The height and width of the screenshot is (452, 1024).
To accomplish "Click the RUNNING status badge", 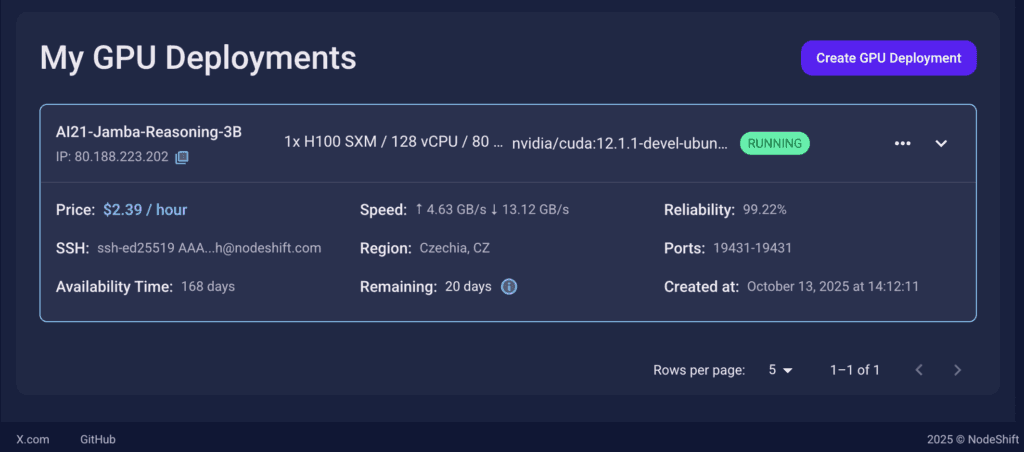I will [775, 143].
